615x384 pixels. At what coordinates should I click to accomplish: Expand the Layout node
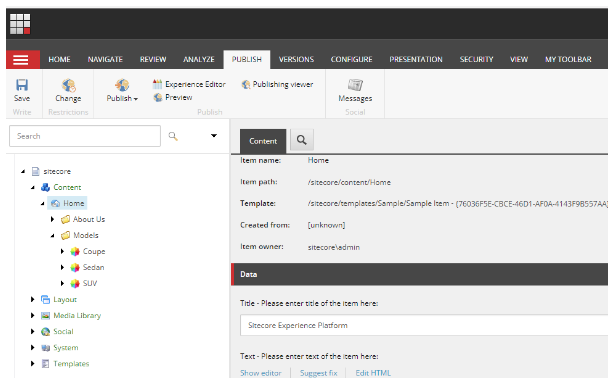coord(33,300)
